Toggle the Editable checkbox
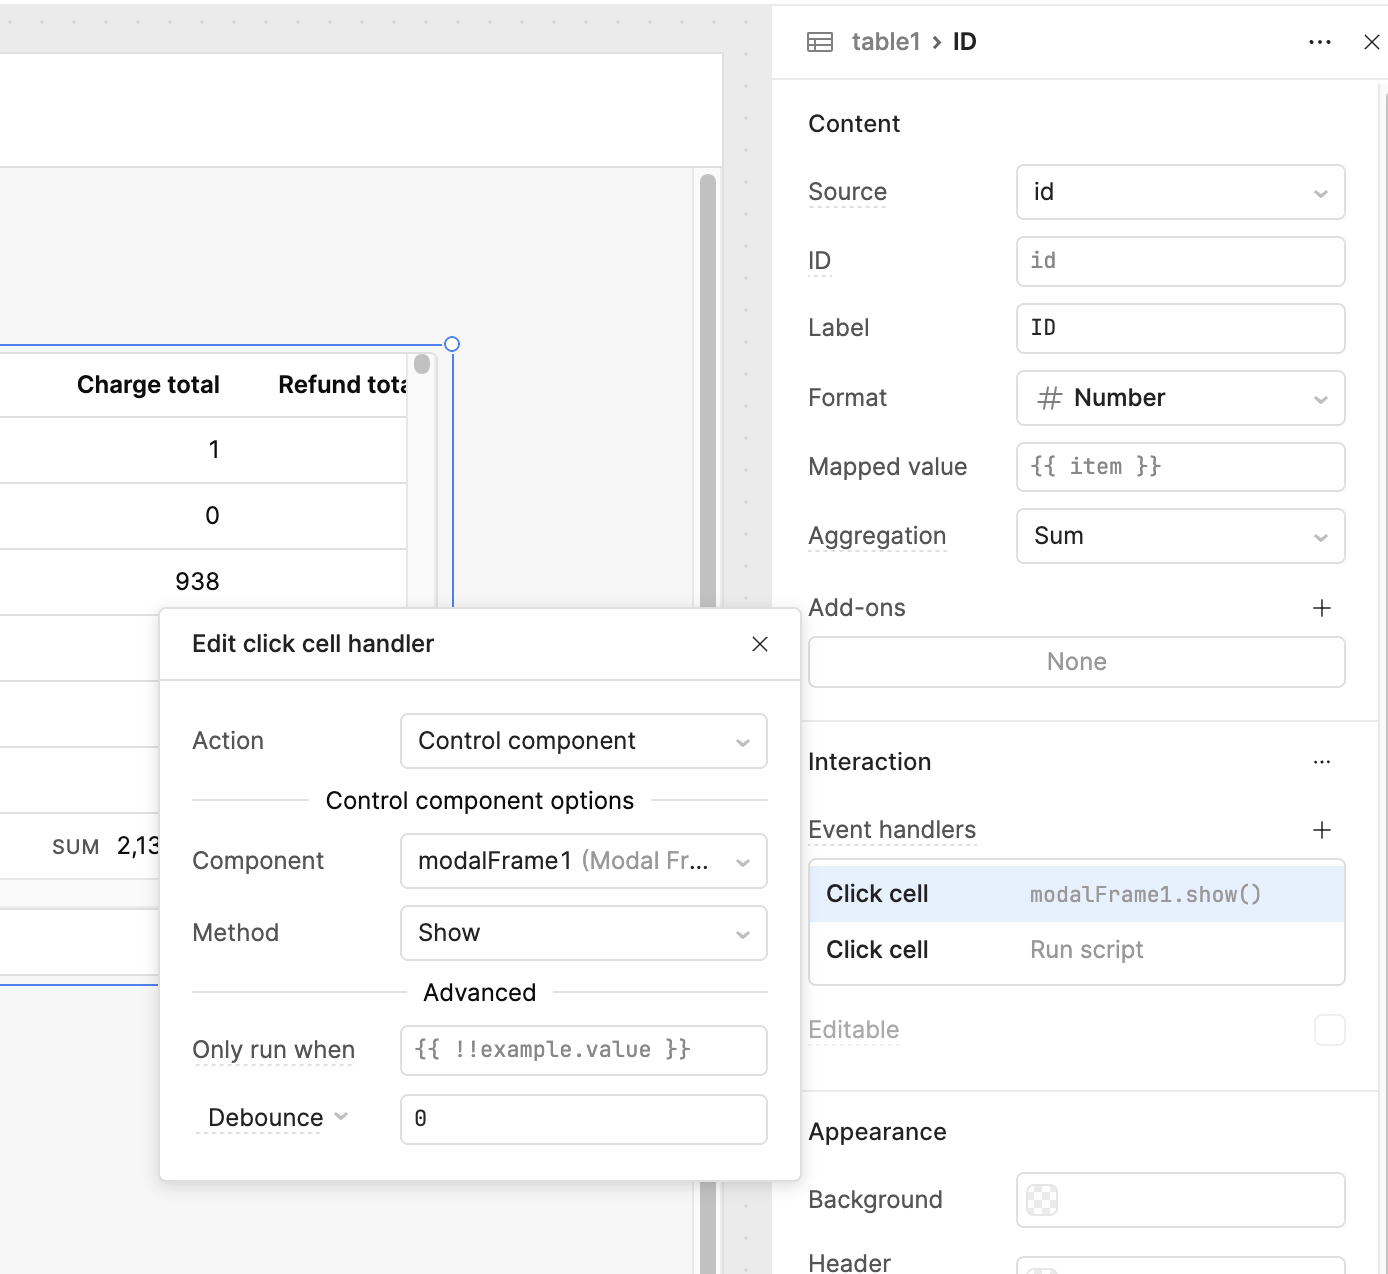The image size is (1388, 1274). click(x=1329, y=1030)
